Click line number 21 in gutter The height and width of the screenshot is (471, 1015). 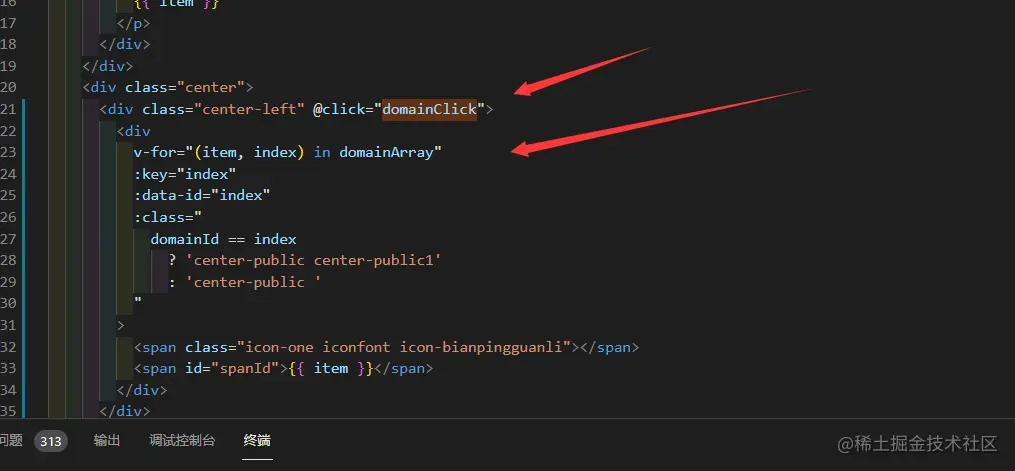point(8,109)
